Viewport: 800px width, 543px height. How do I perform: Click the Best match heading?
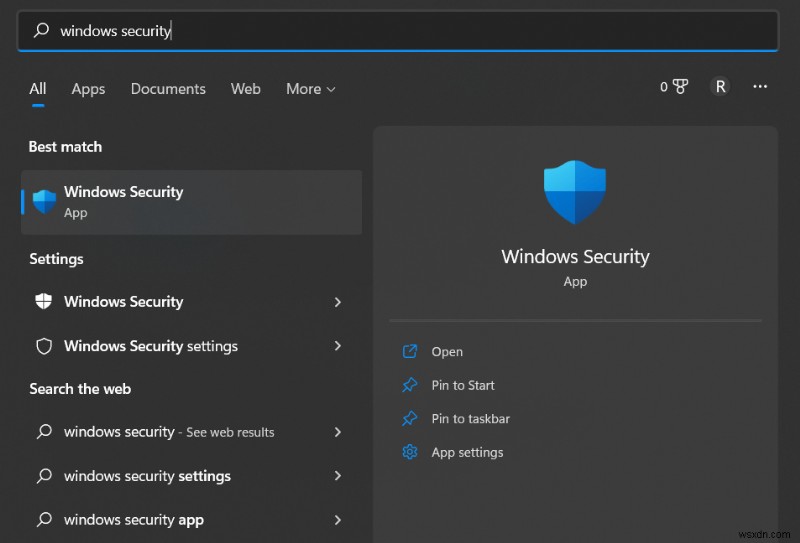(65, 147)
